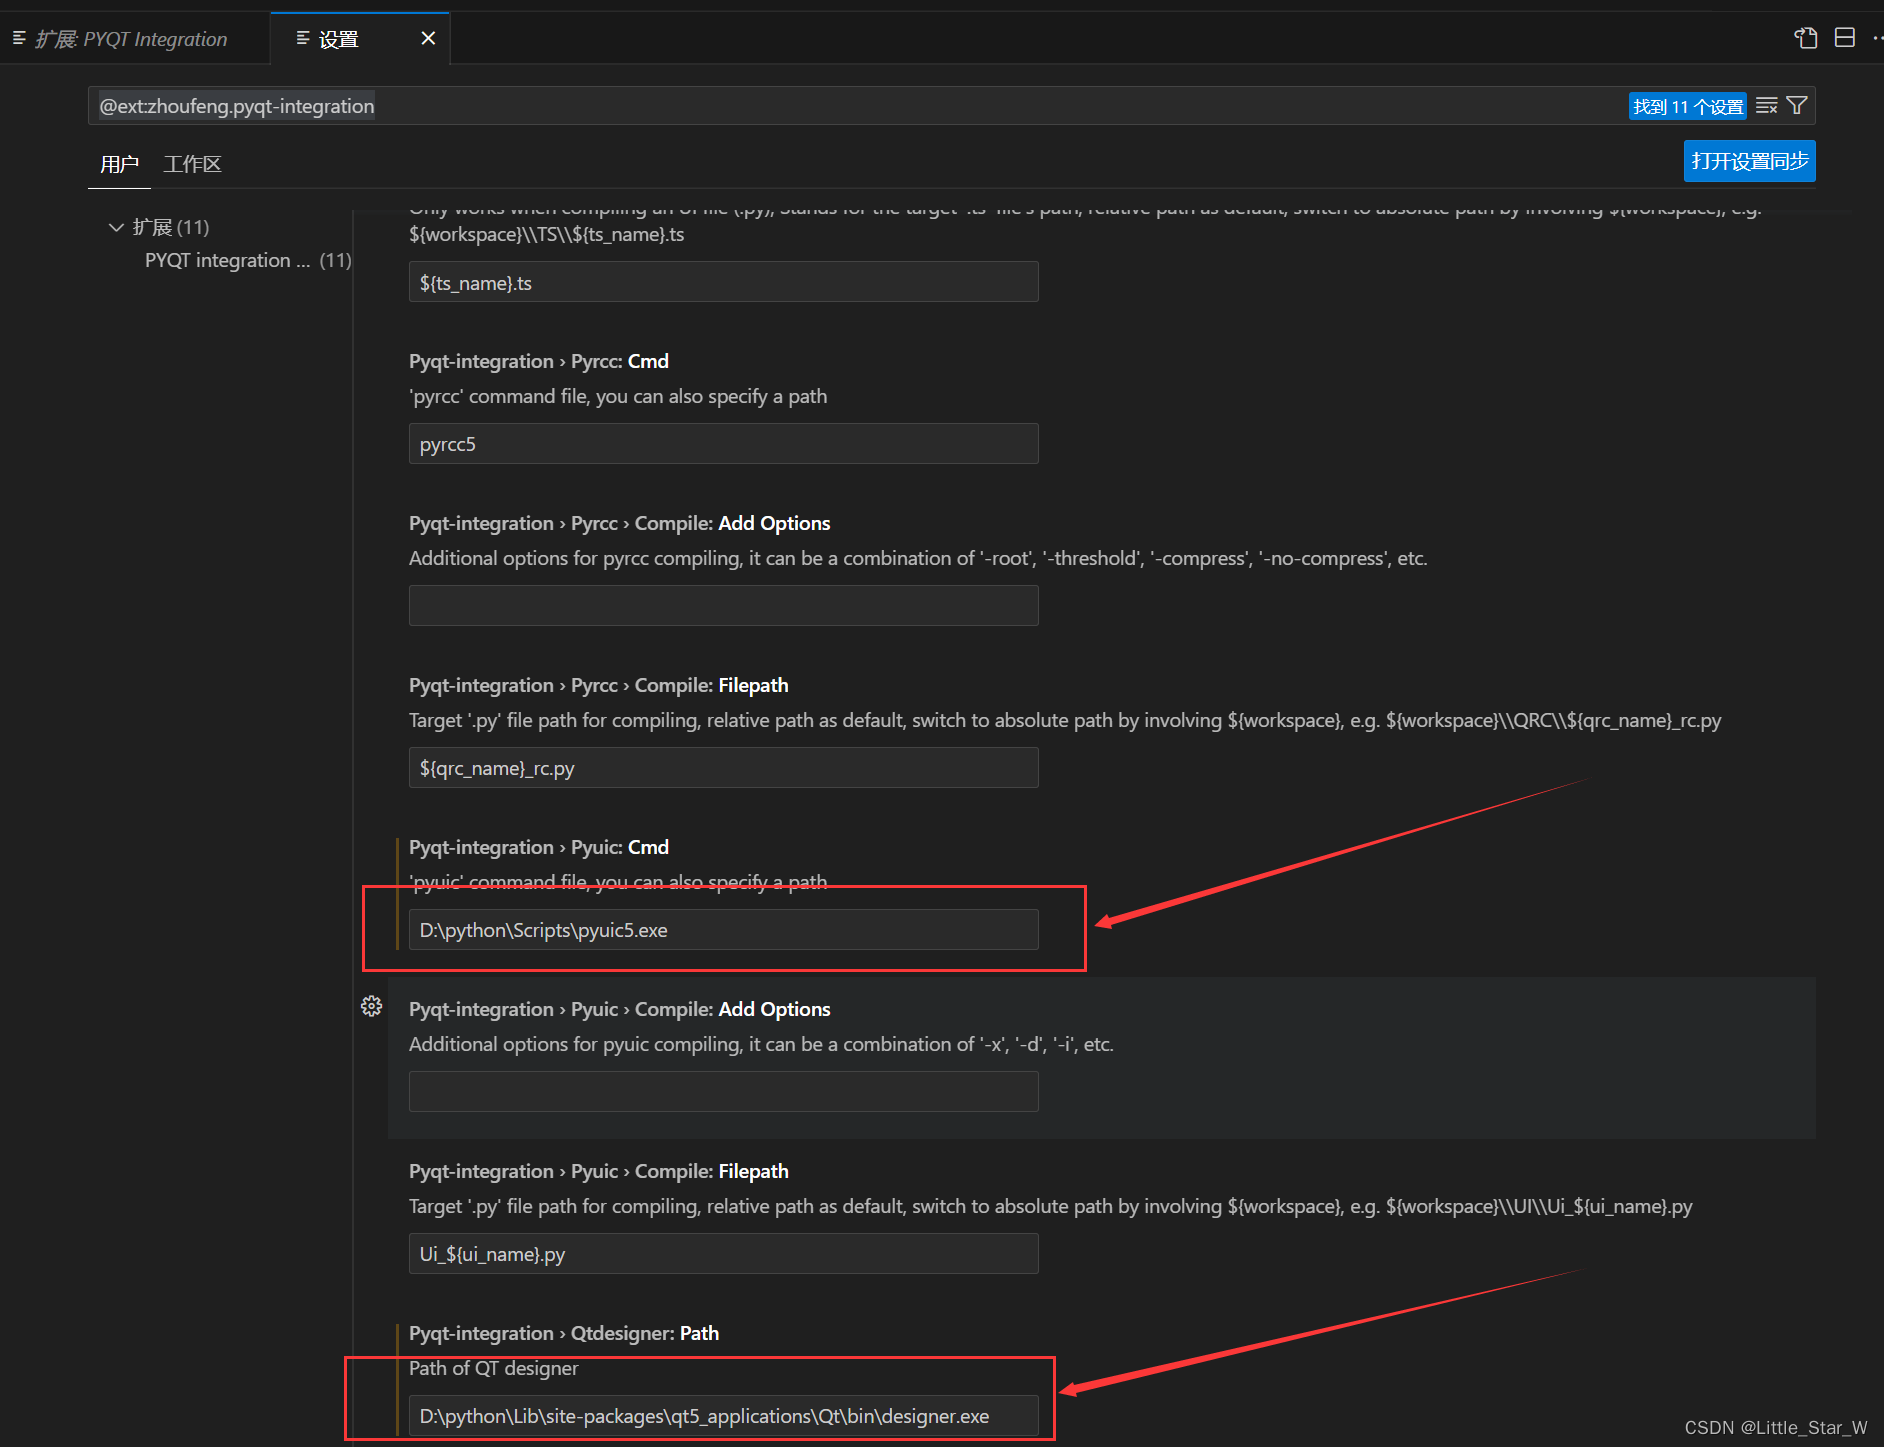Click pyrcc compiling additional options description
Screen dimensions: 1884x1447
pos(918,558)
